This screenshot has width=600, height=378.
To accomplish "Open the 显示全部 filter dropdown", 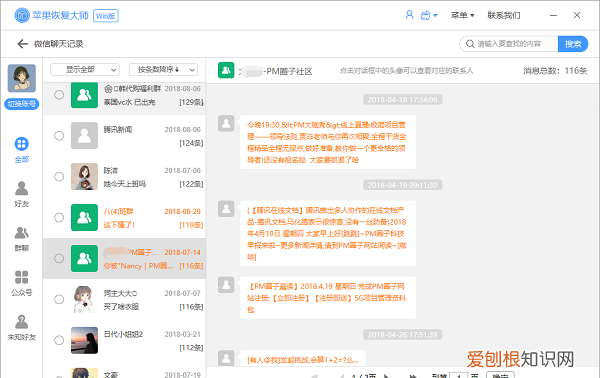I will coord(85,70).
